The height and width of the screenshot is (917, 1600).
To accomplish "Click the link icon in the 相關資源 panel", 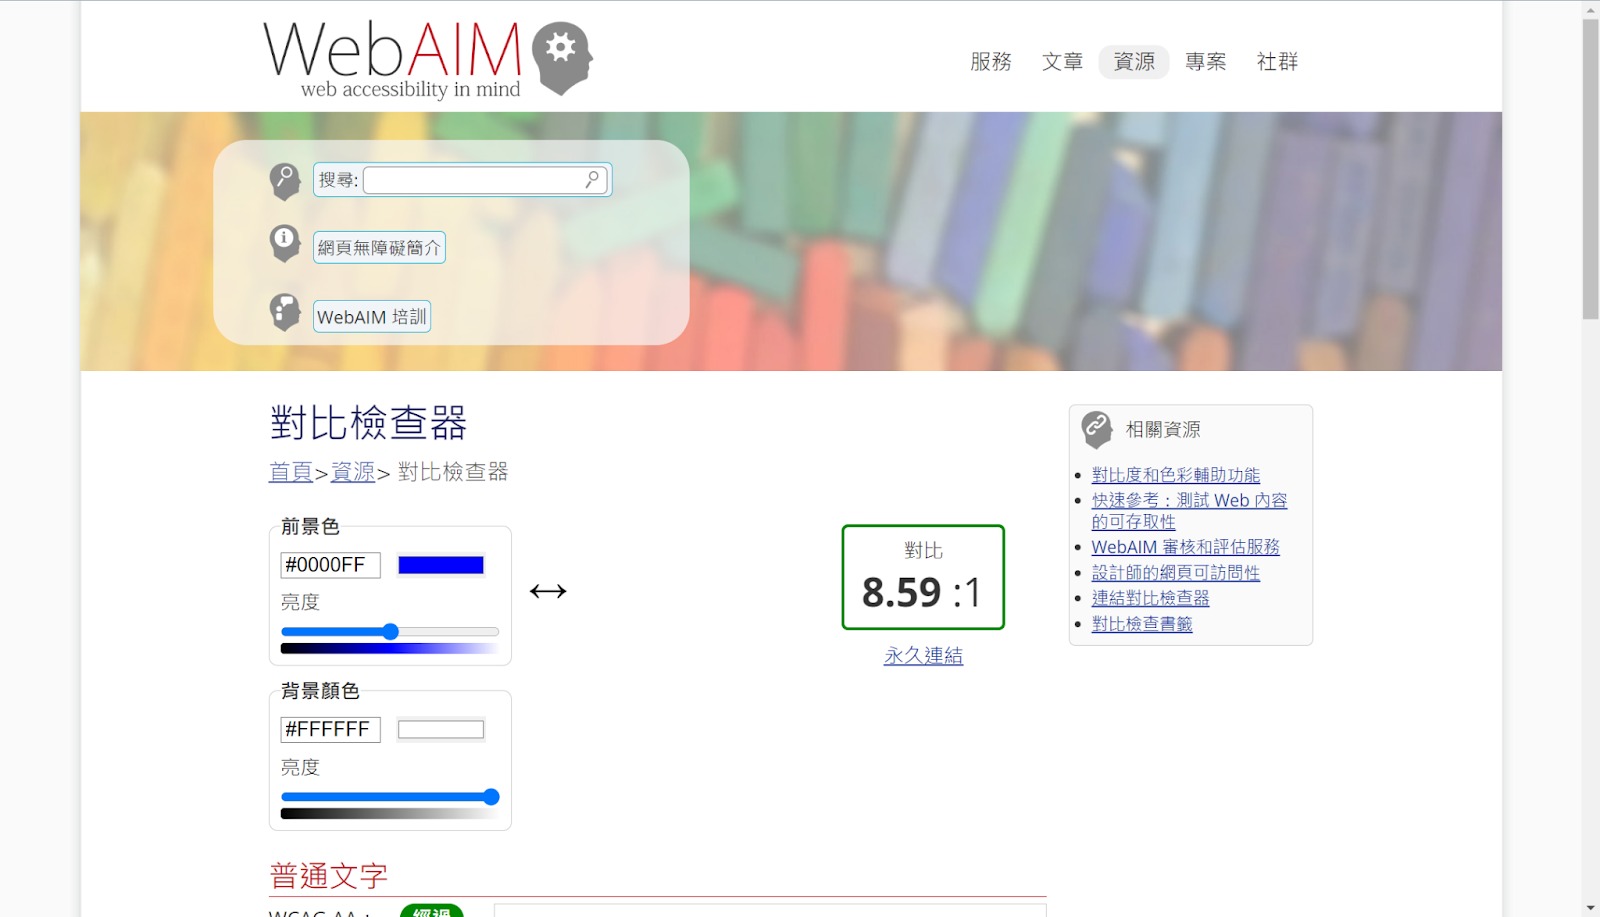I will click(x=1095, y=428).
